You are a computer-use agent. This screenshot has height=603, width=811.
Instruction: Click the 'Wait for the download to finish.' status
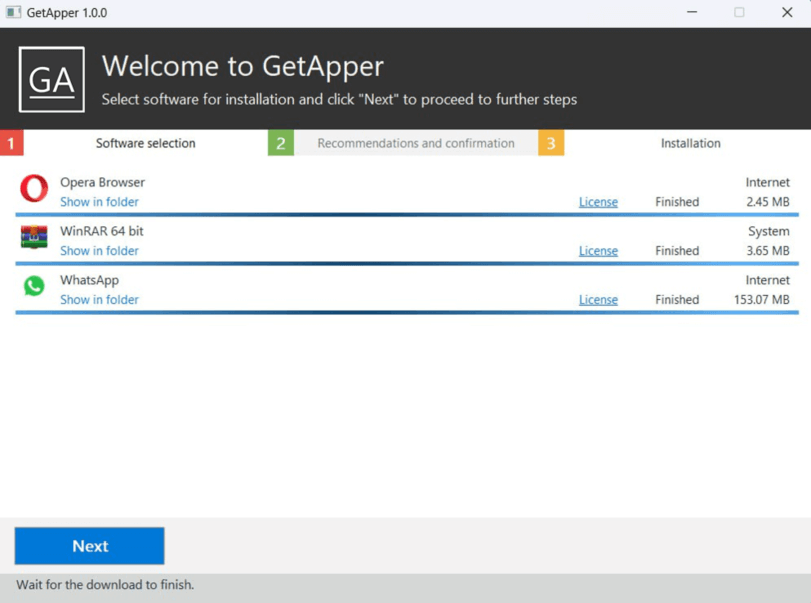(105, 584)
